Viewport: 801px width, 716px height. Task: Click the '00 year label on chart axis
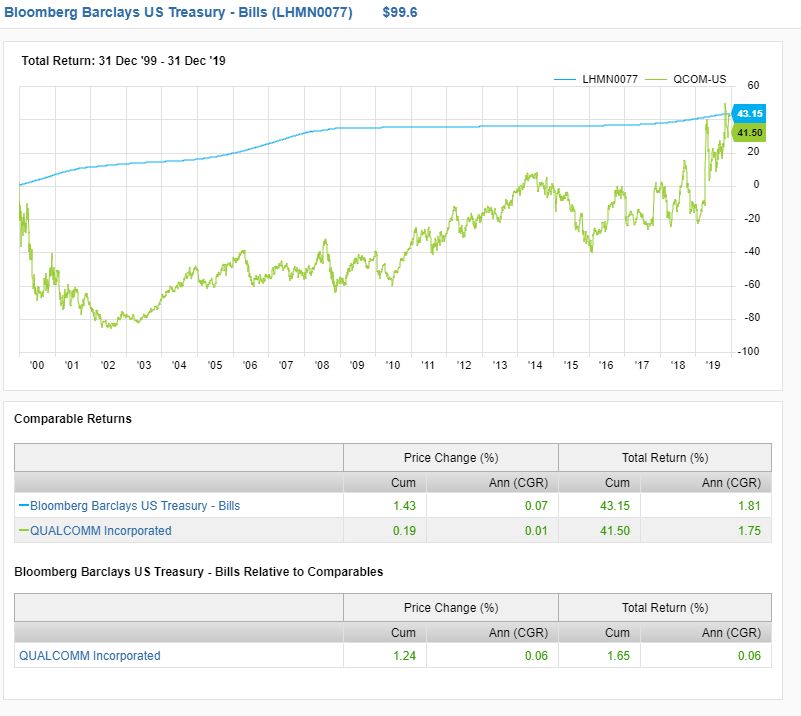pyautogui.click(x=37, y=365)
